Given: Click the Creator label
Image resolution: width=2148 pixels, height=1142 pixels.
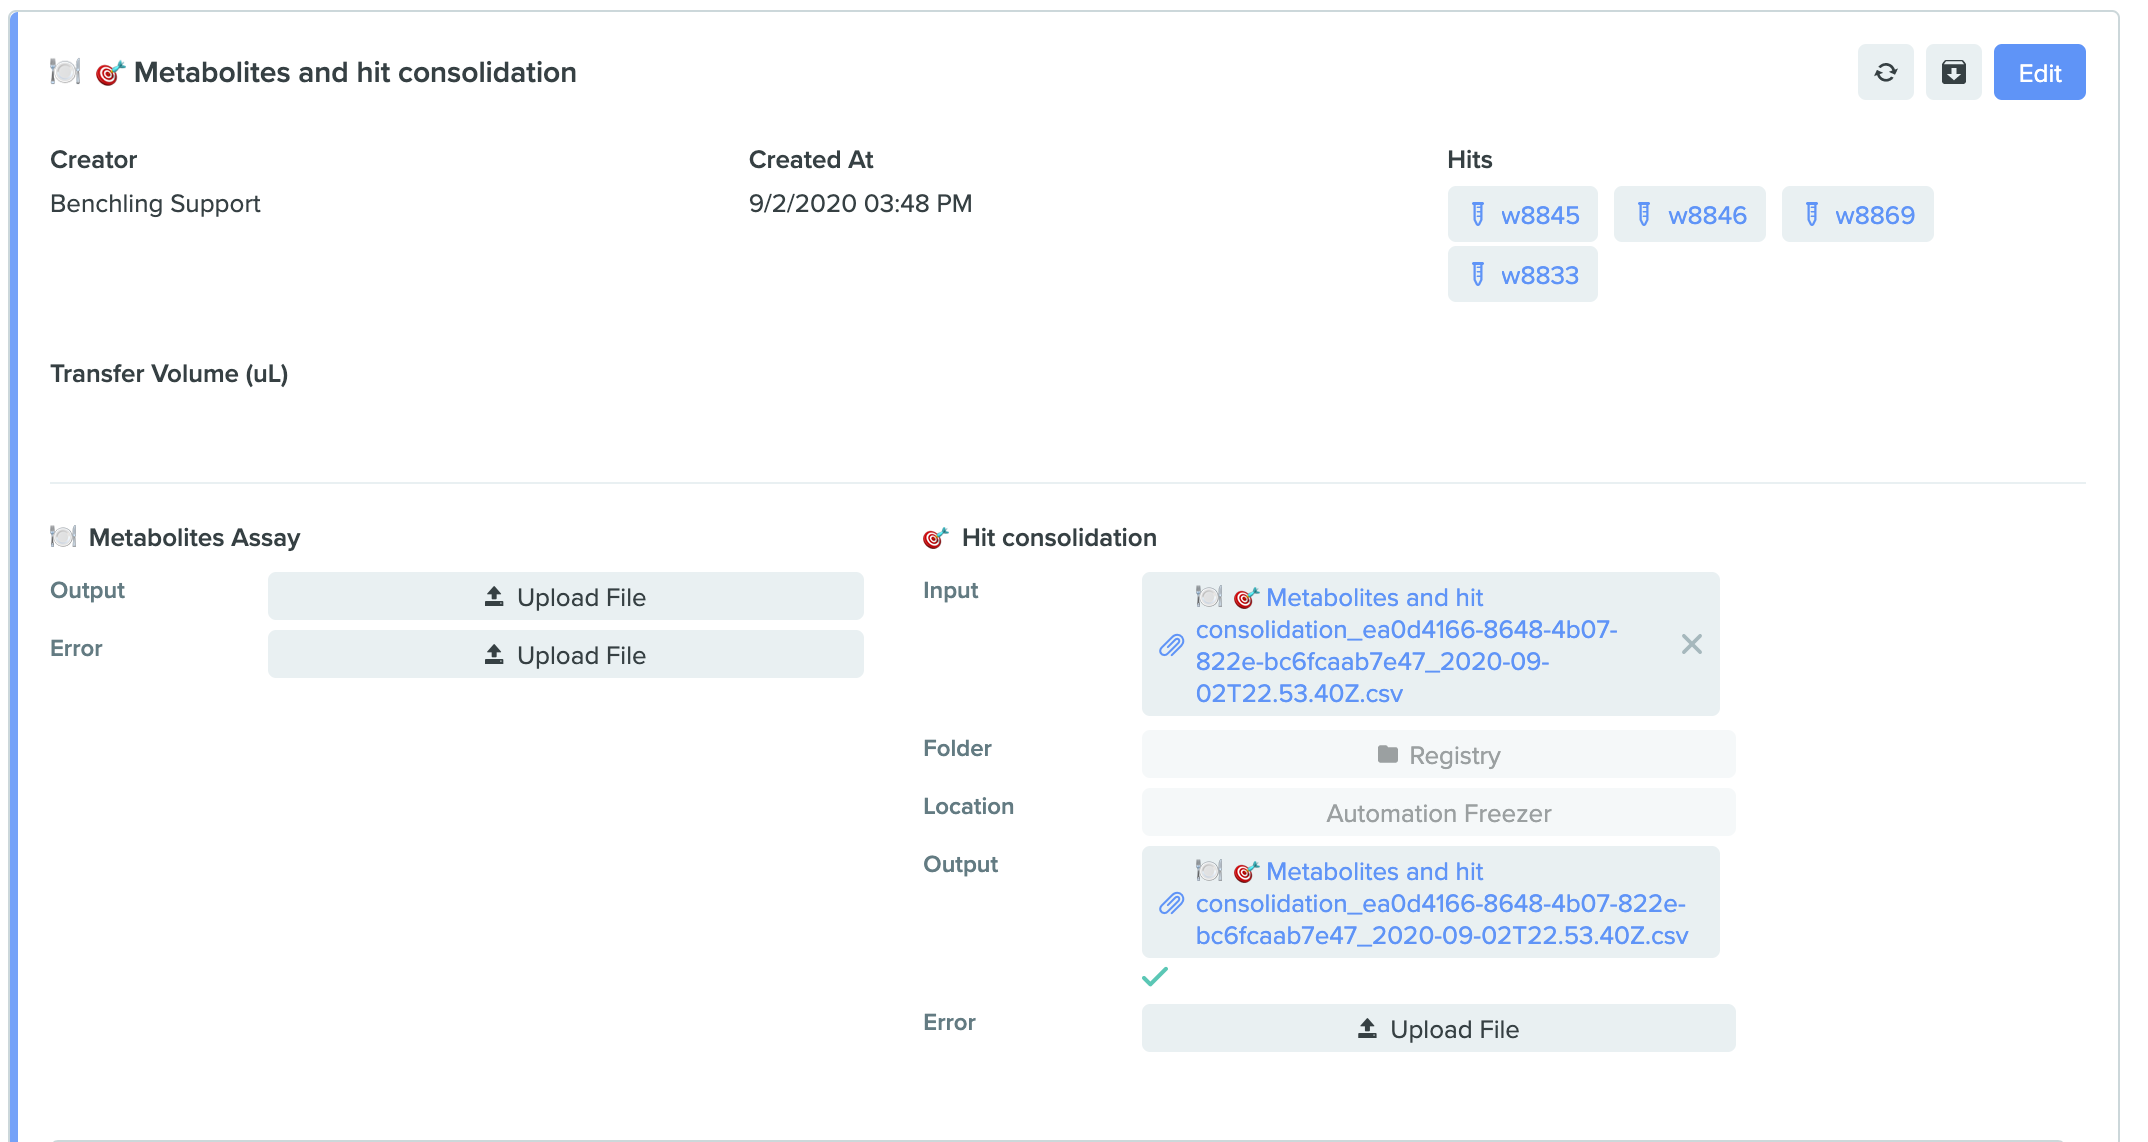Looking at the screenshot, I should (x=93, y=160).
